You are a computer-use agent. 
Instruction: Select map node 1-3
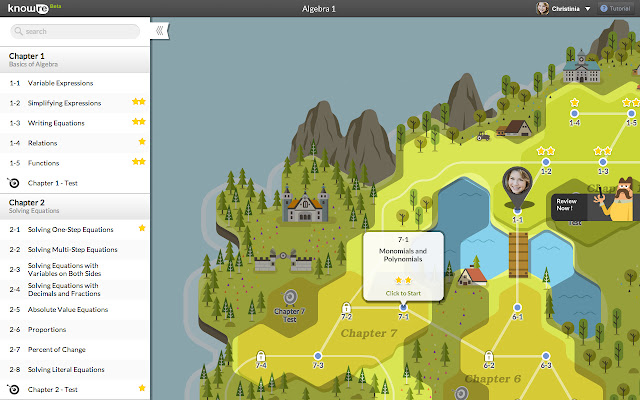(603, 162)
